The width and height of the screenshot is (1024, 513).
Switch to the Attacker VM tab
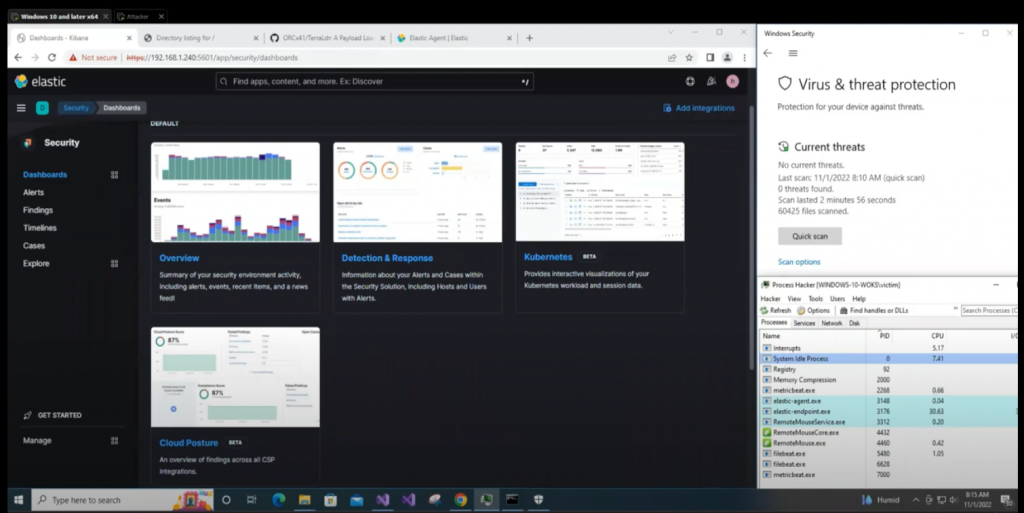click(140, 16)
